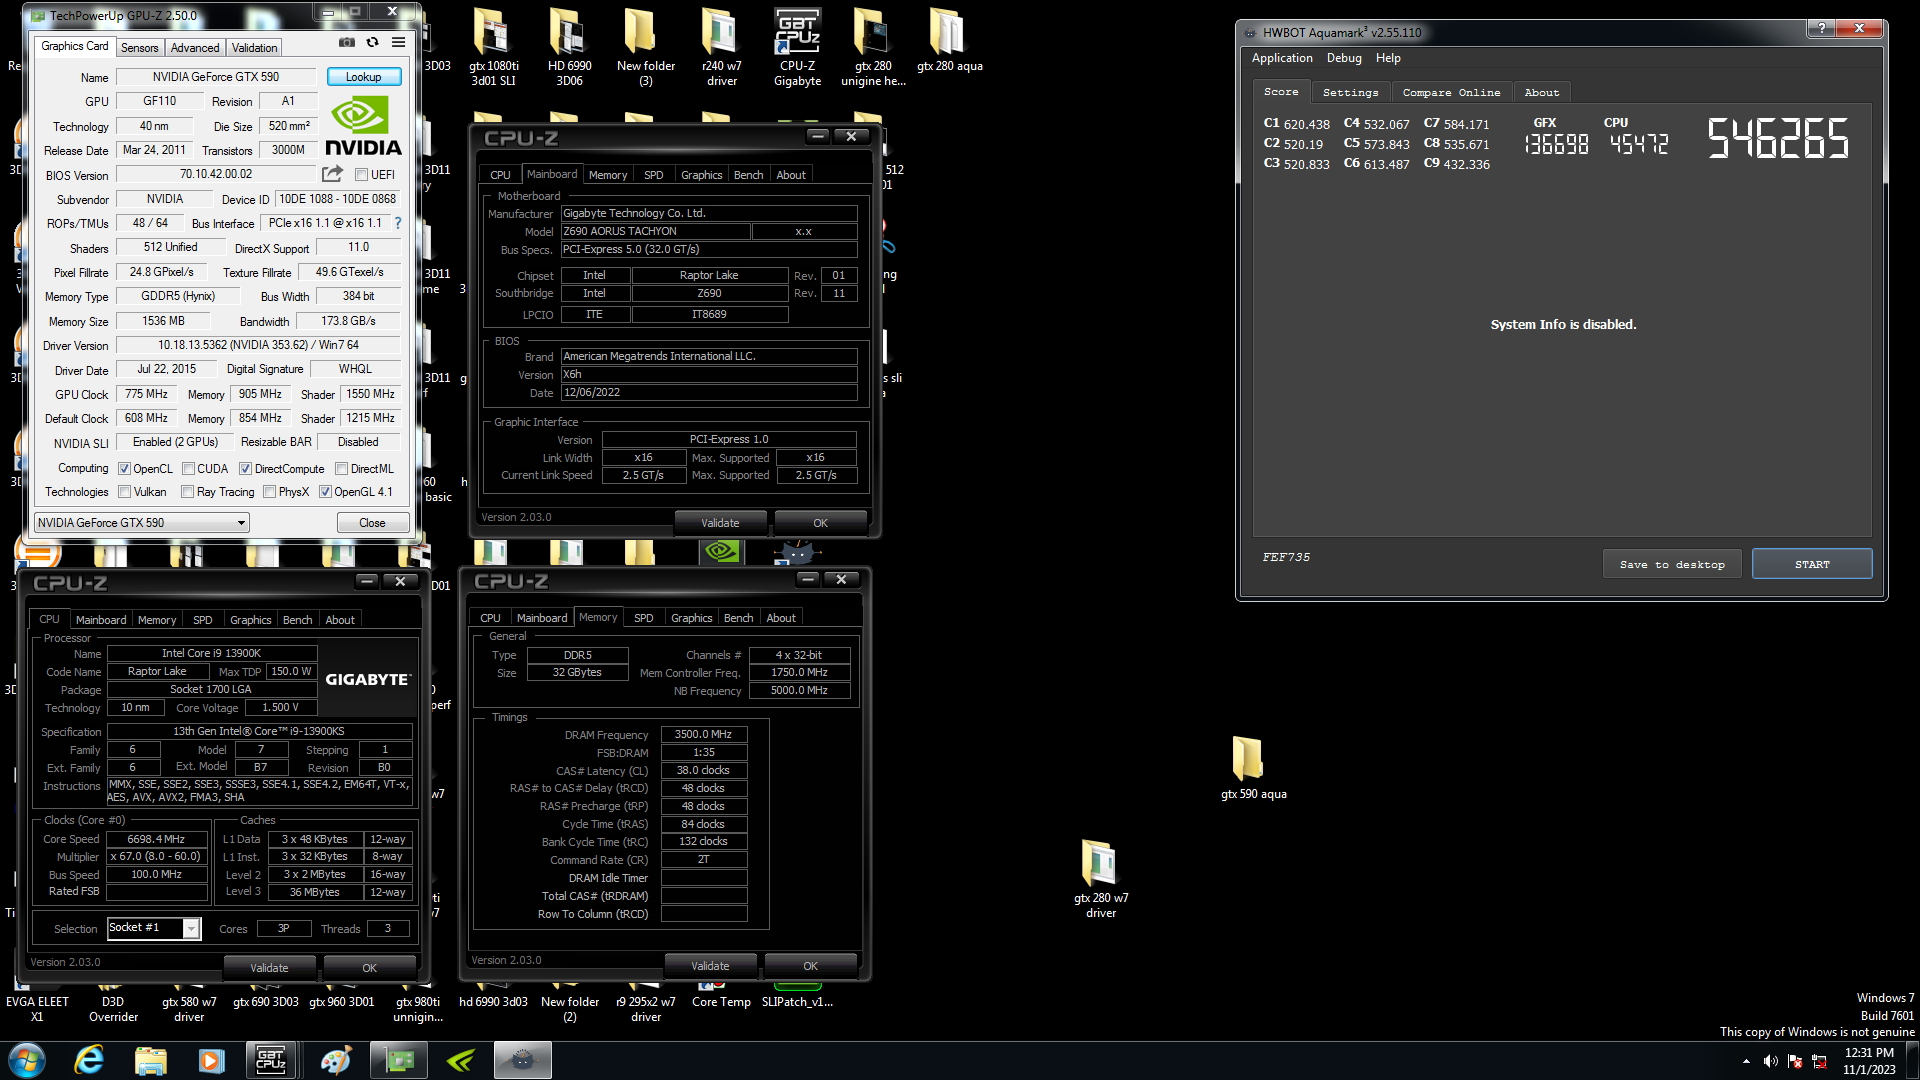Open the Debug menu in Aquamark
The width and height of the screenshot is (1920, 1080).
click(x=1344, y=58)
